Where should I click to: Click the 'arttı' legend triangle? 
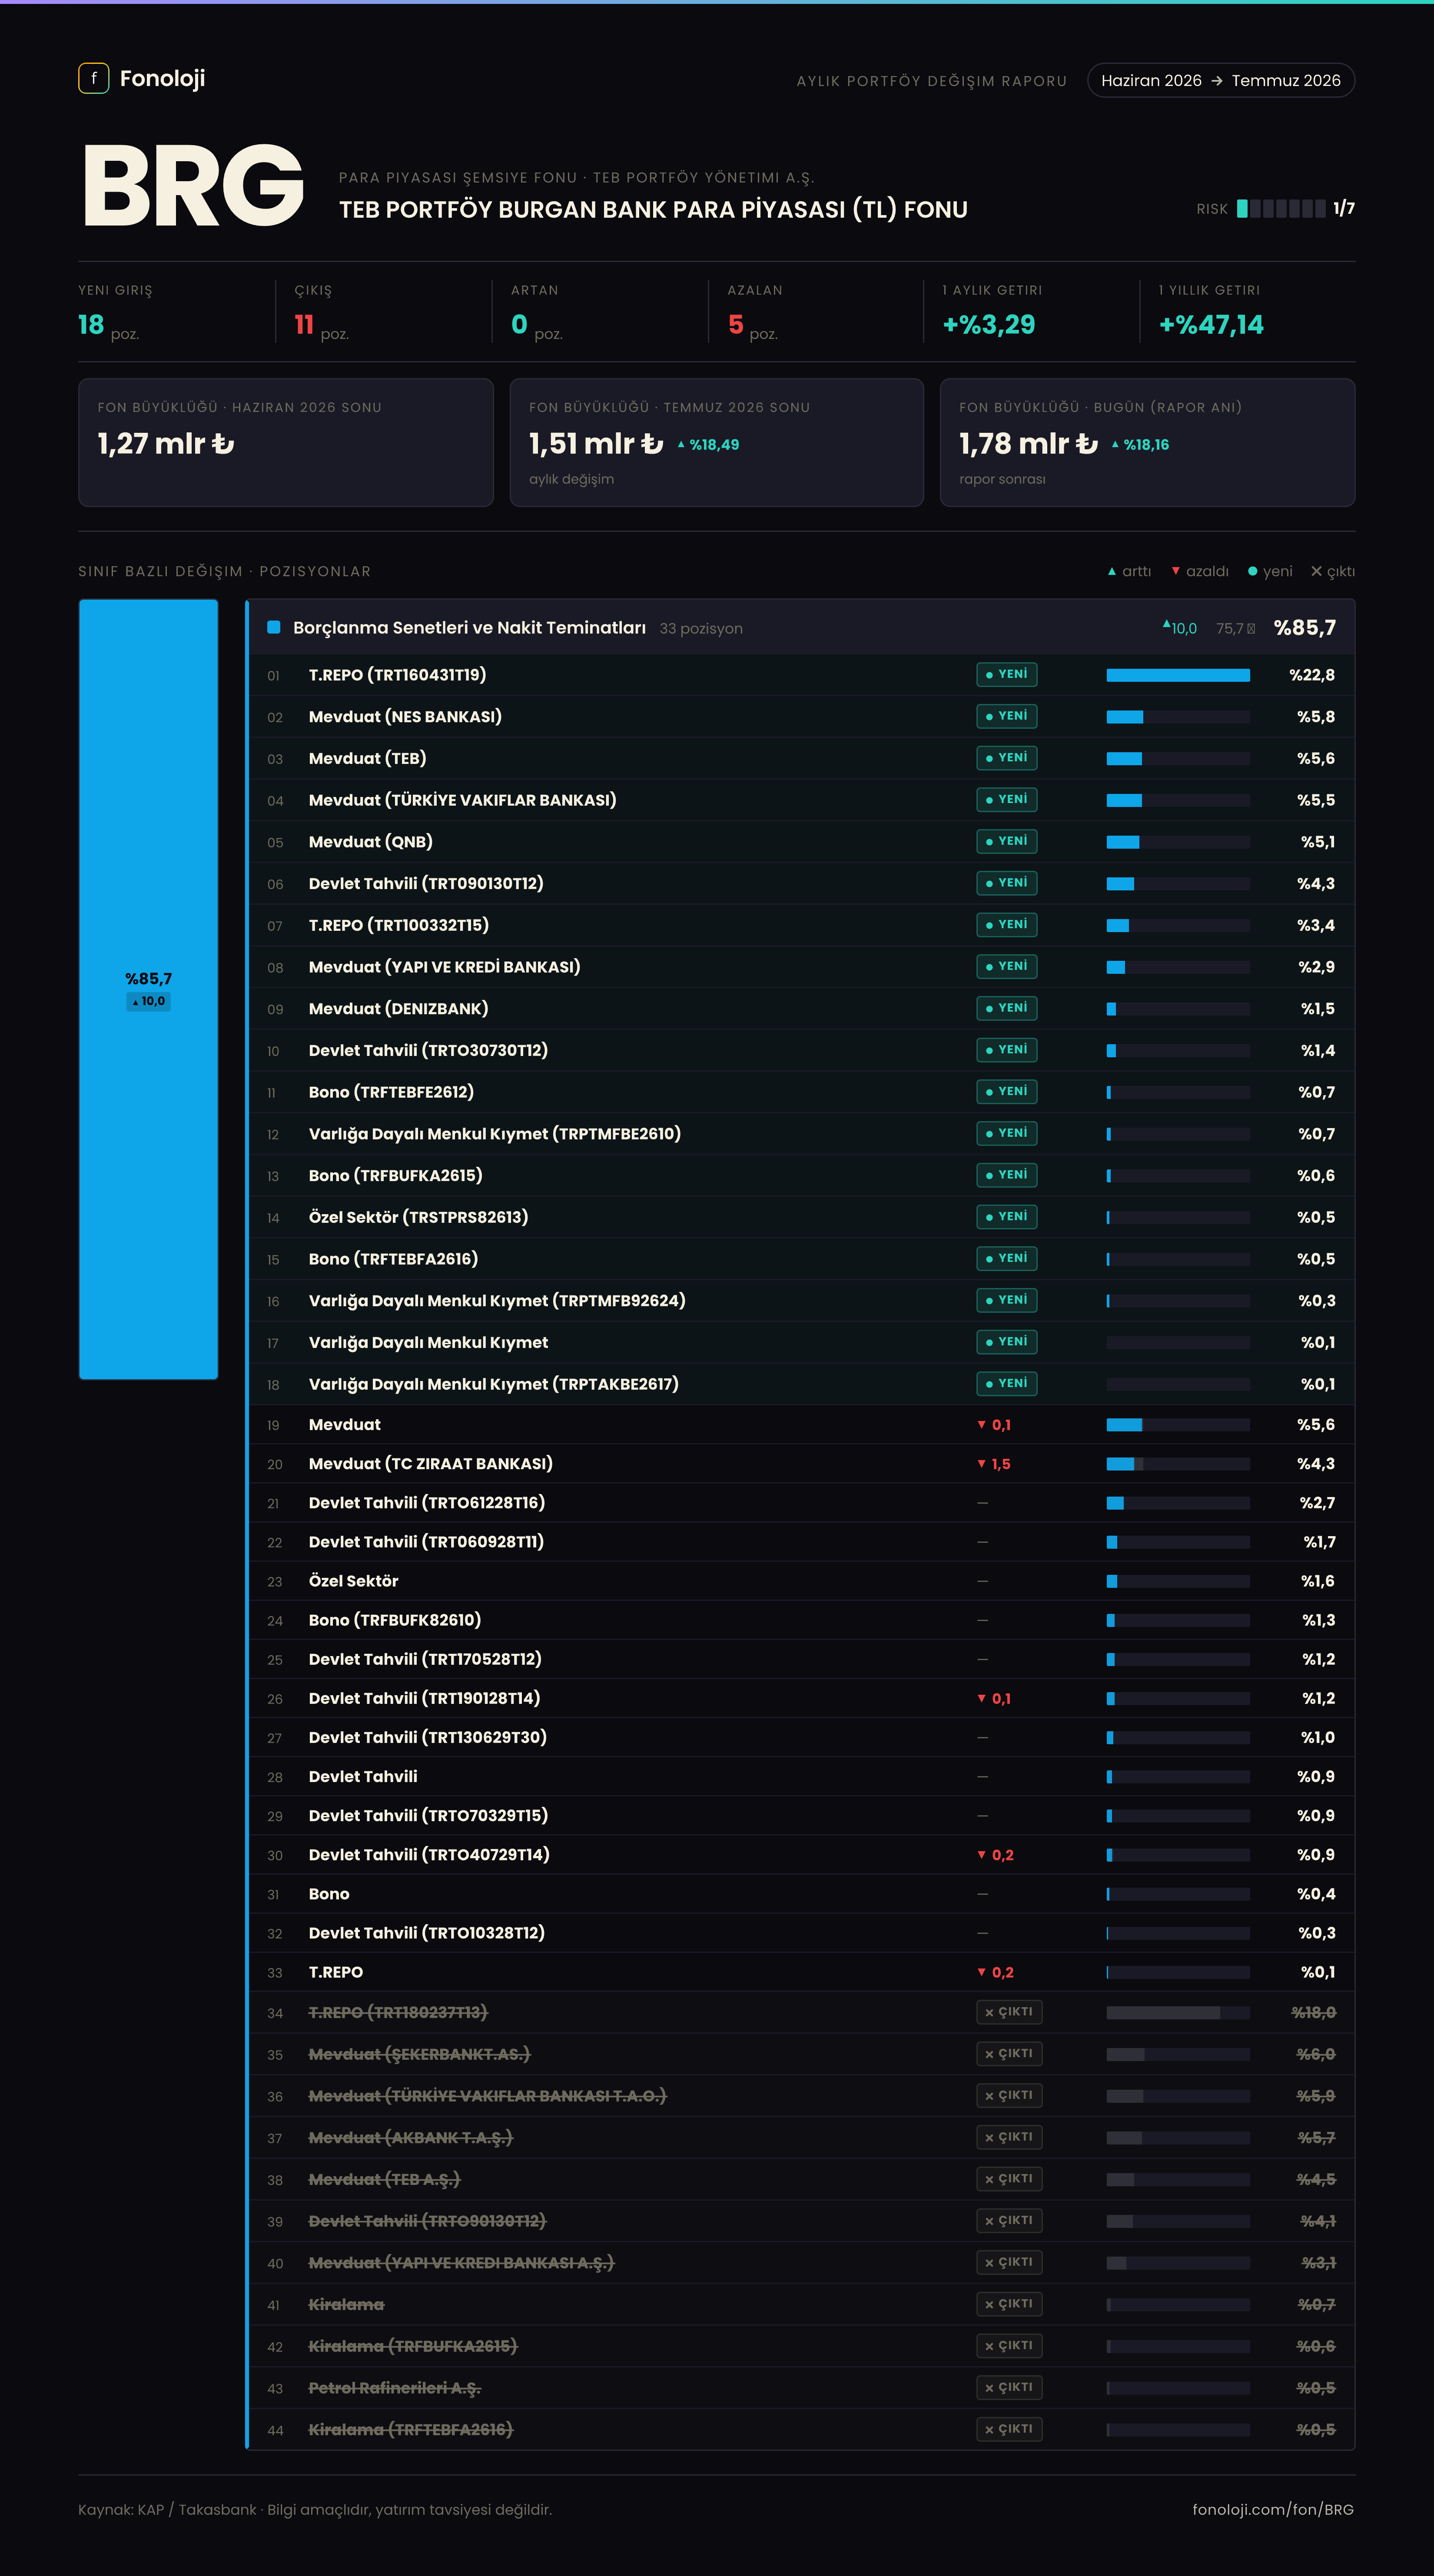point(1112,572)
